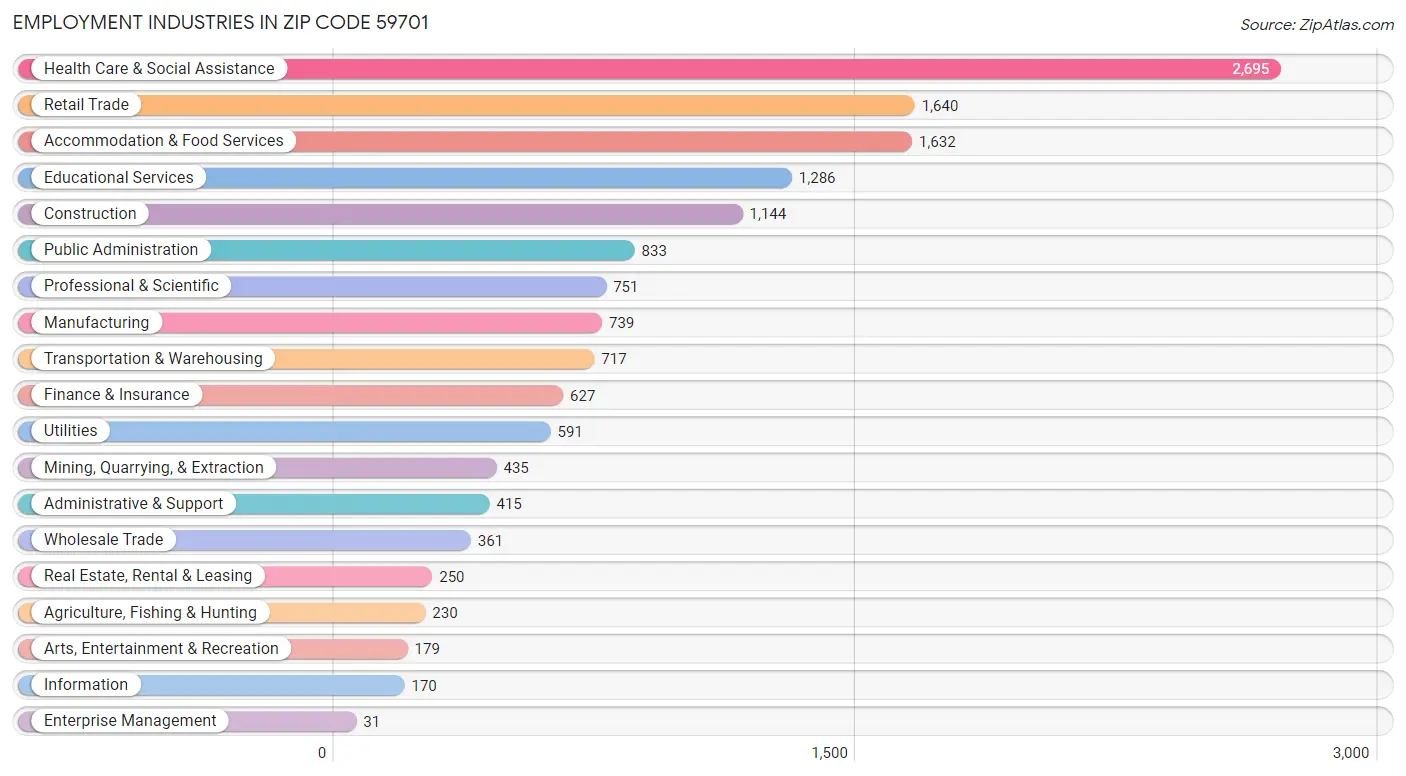1406x776 pixels.
Task: Click the 31 Enterprise Management value
Action: pyautogui.click(x=371, y=722)
